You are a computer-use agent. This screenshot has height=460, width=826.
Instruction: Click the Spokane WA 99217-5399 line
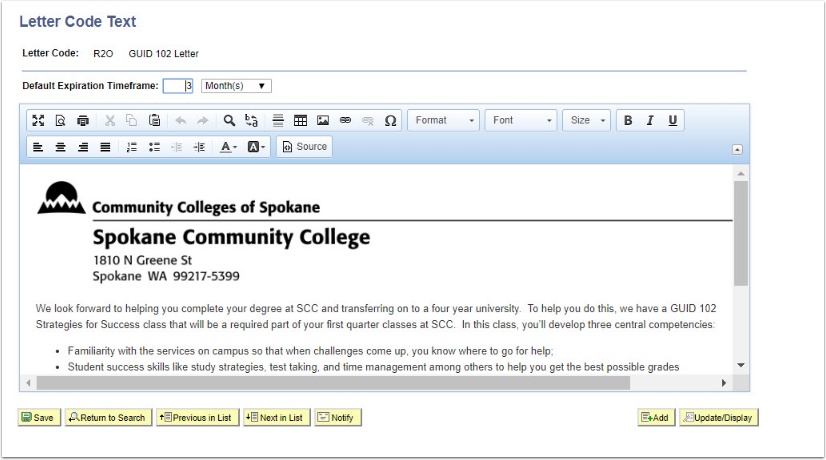(x=166, y=276)
